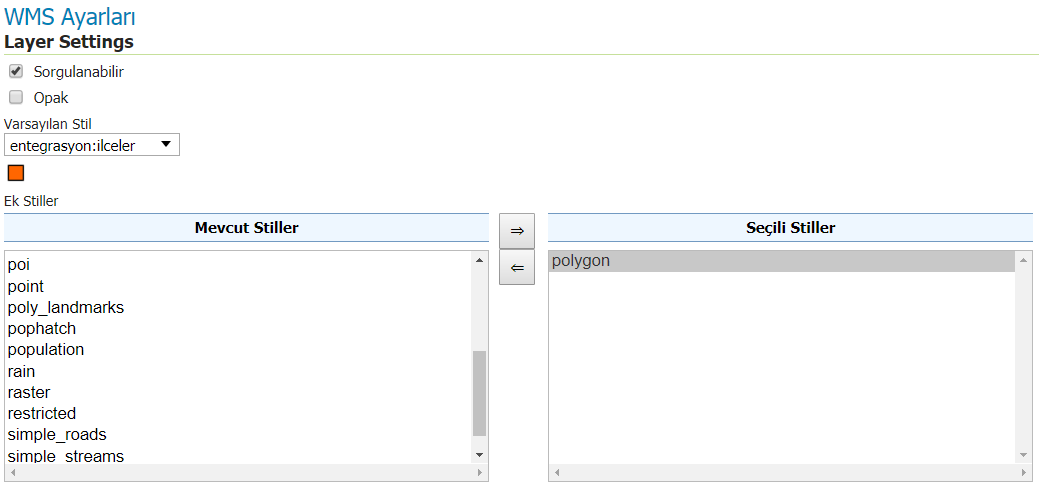
Task: Click Seçili Stiller horizontal scroll right arrow
Action: [x=1024, y=473]
